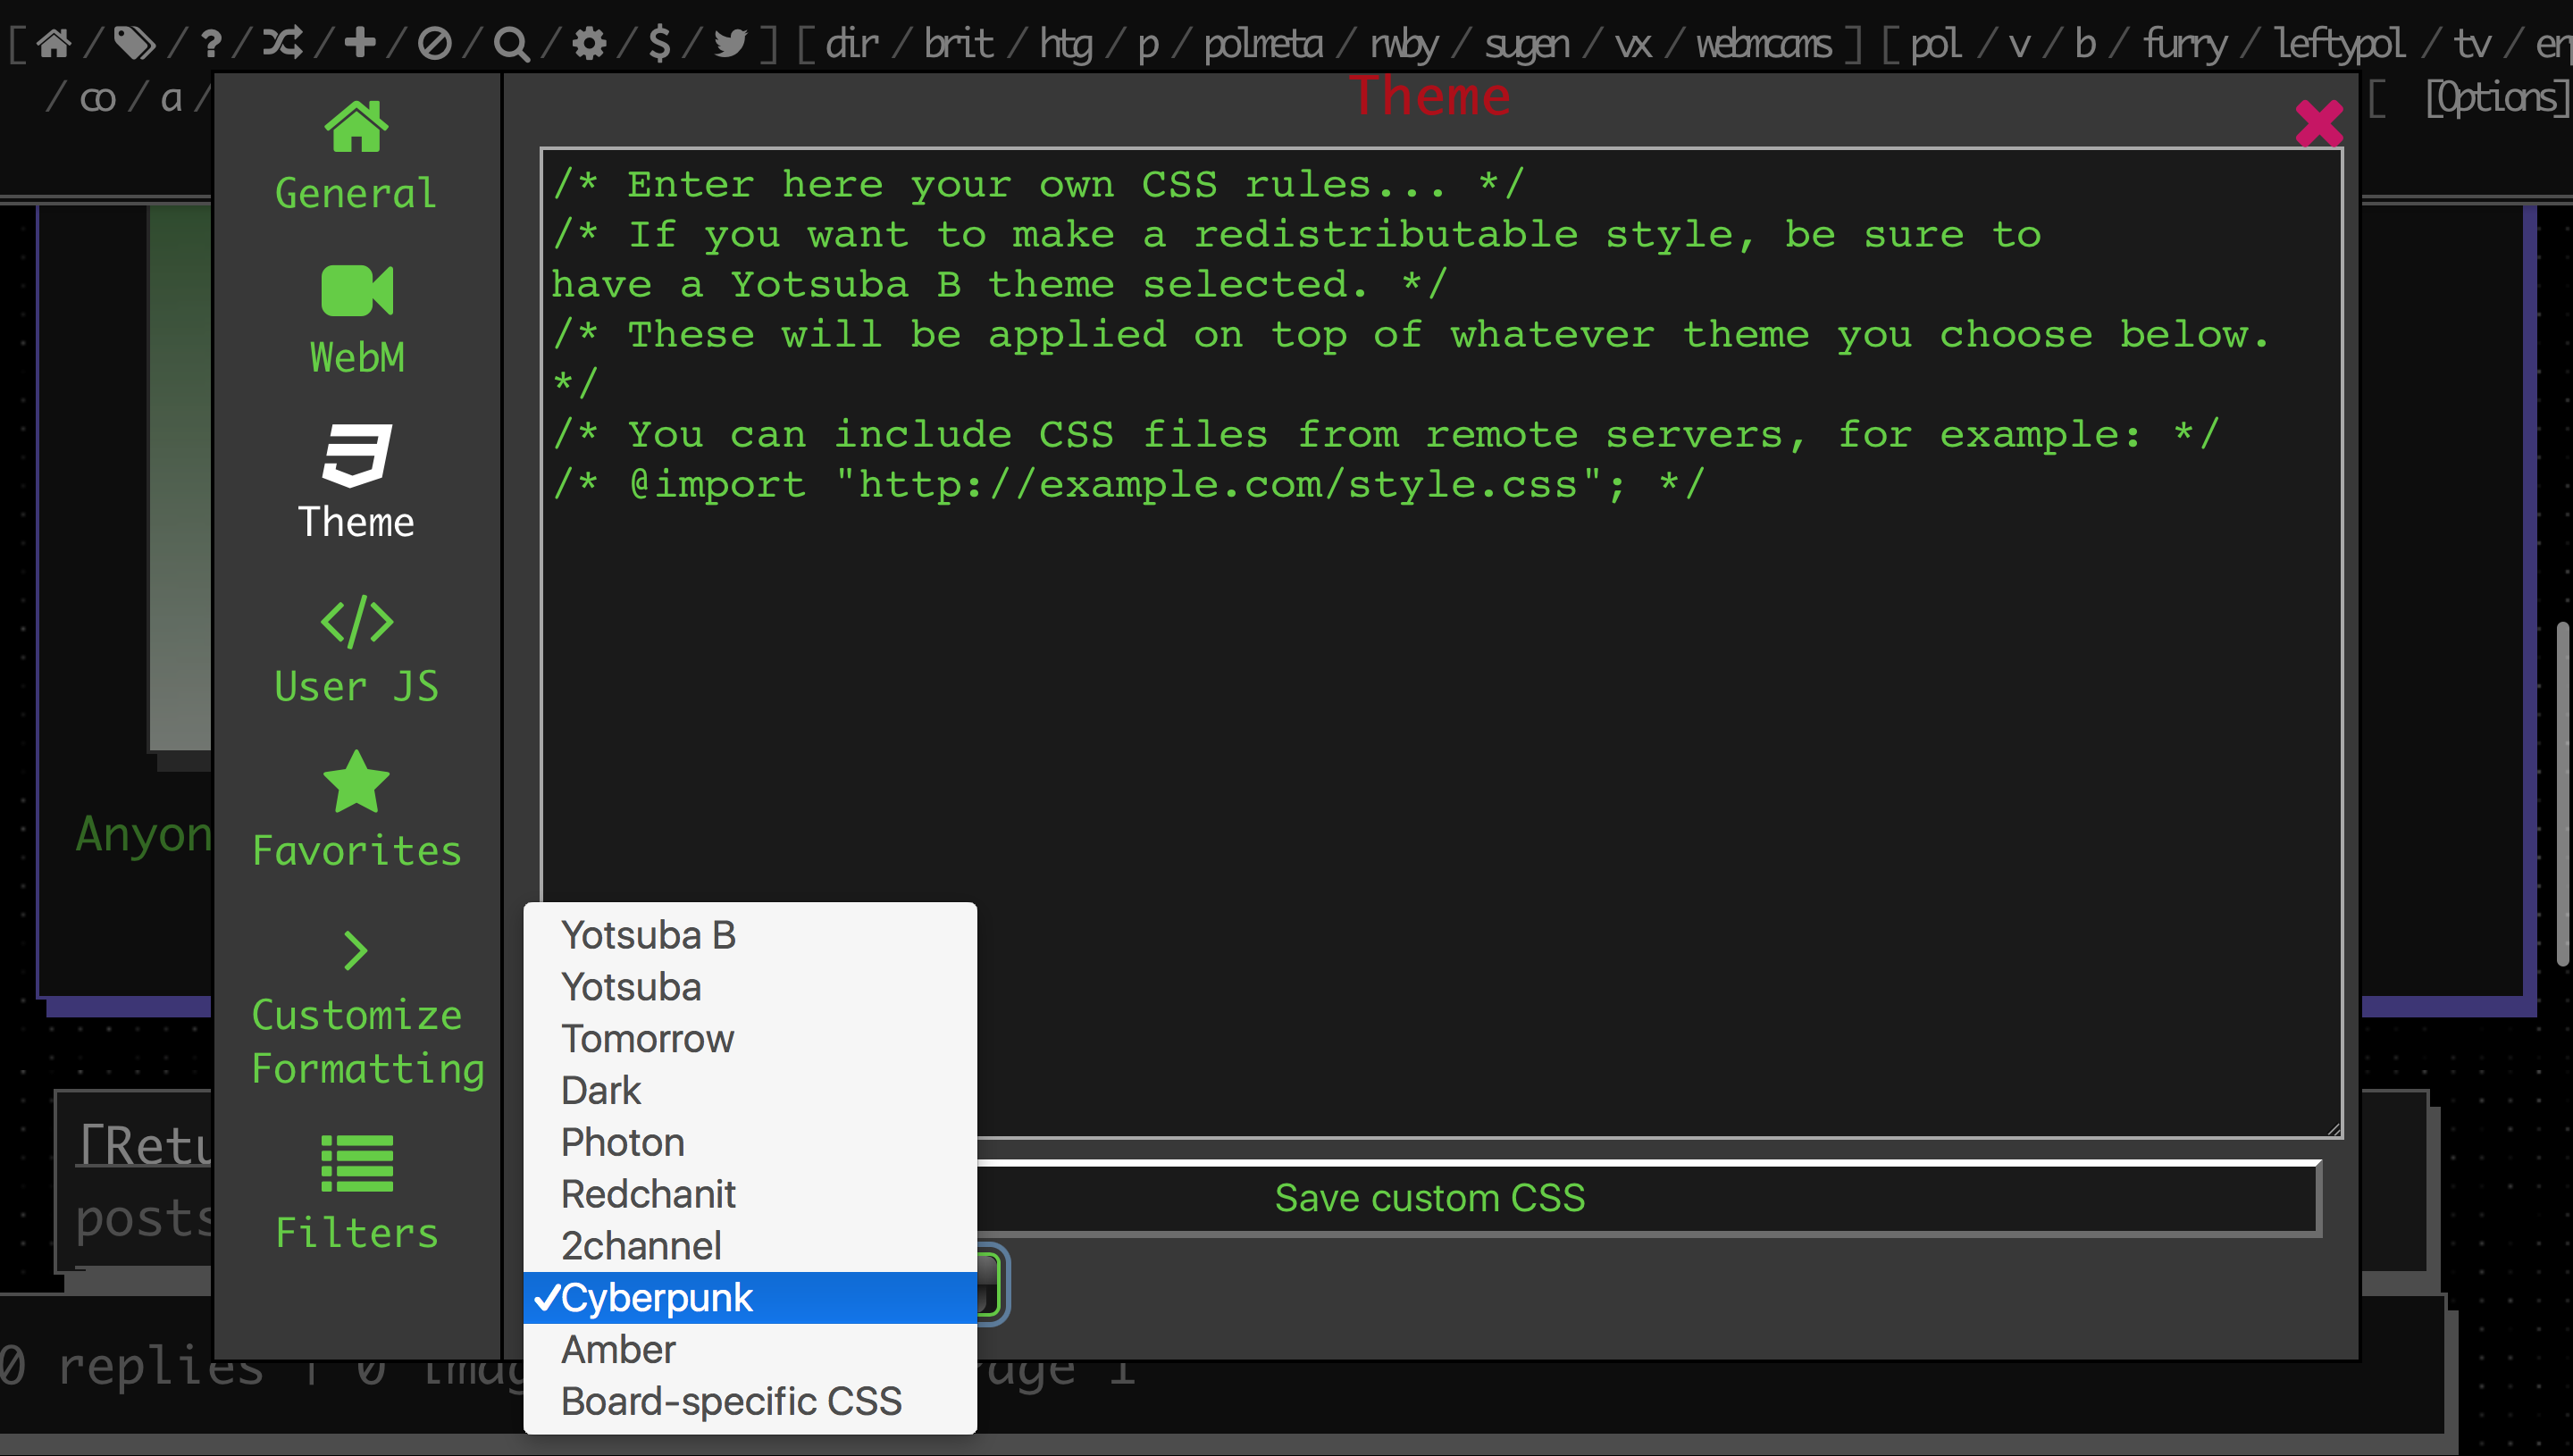Open the Customize Formatting tab
2573x1456 pixels.
[367, 1010]
